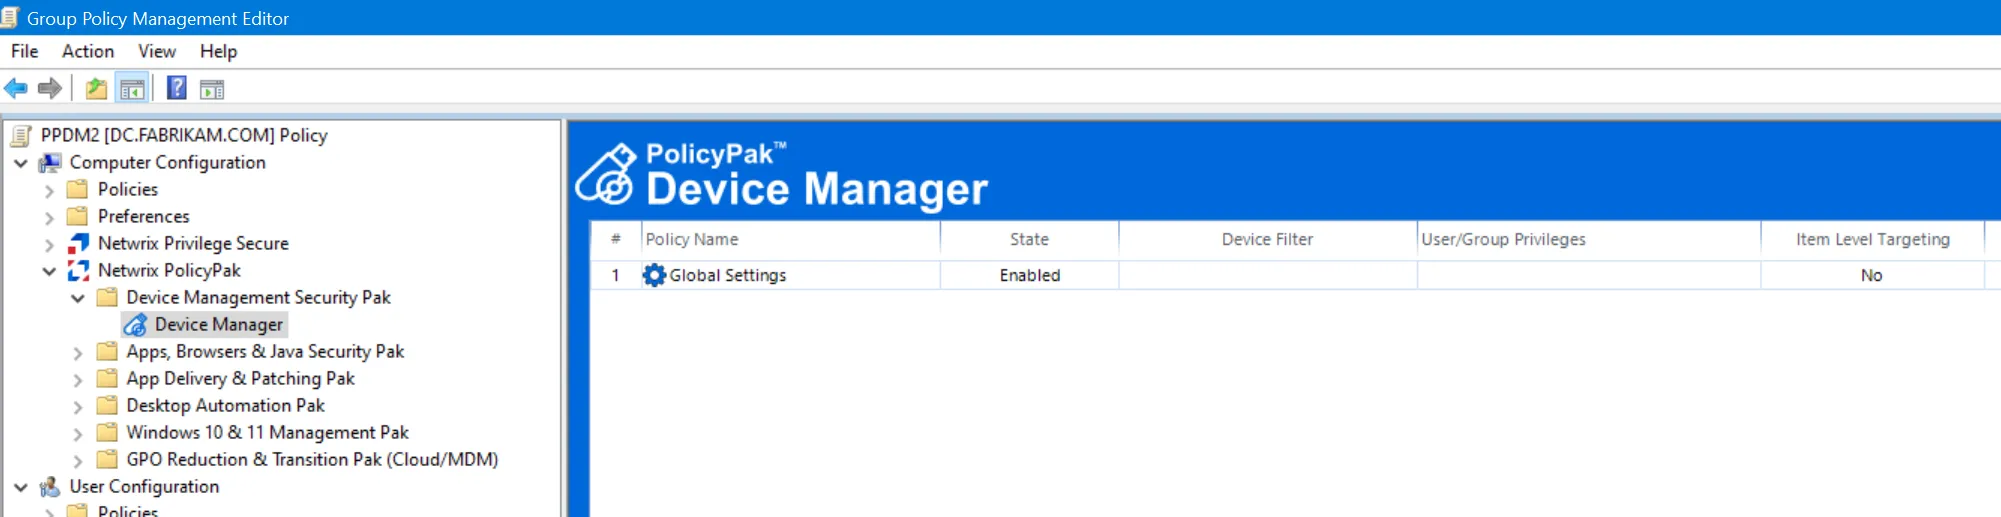Click the Up one level folder icon
2001x517 pixels.
(96, 89)
